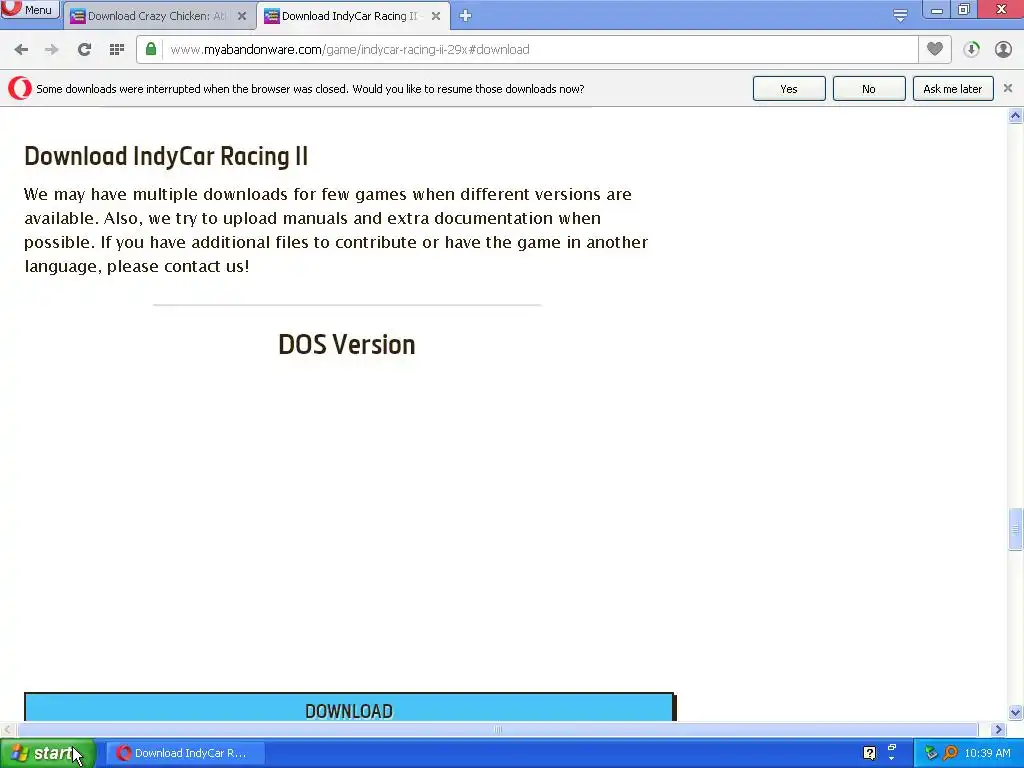Click No to decline resuming downloads
Viewport: 1024px width, 768px height.
(x=869, y=89)
